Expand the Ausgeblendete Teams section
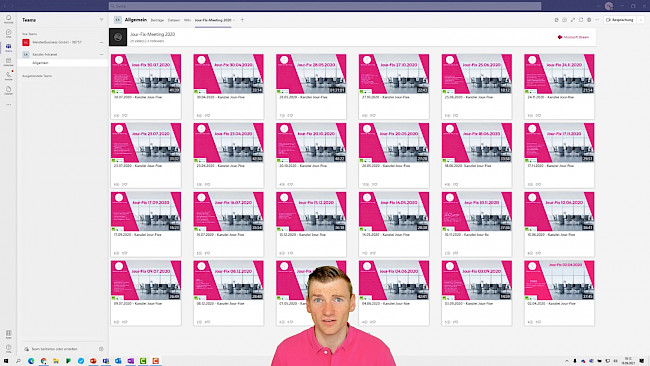Screen dimensions: 650x366 click(37, 76)
